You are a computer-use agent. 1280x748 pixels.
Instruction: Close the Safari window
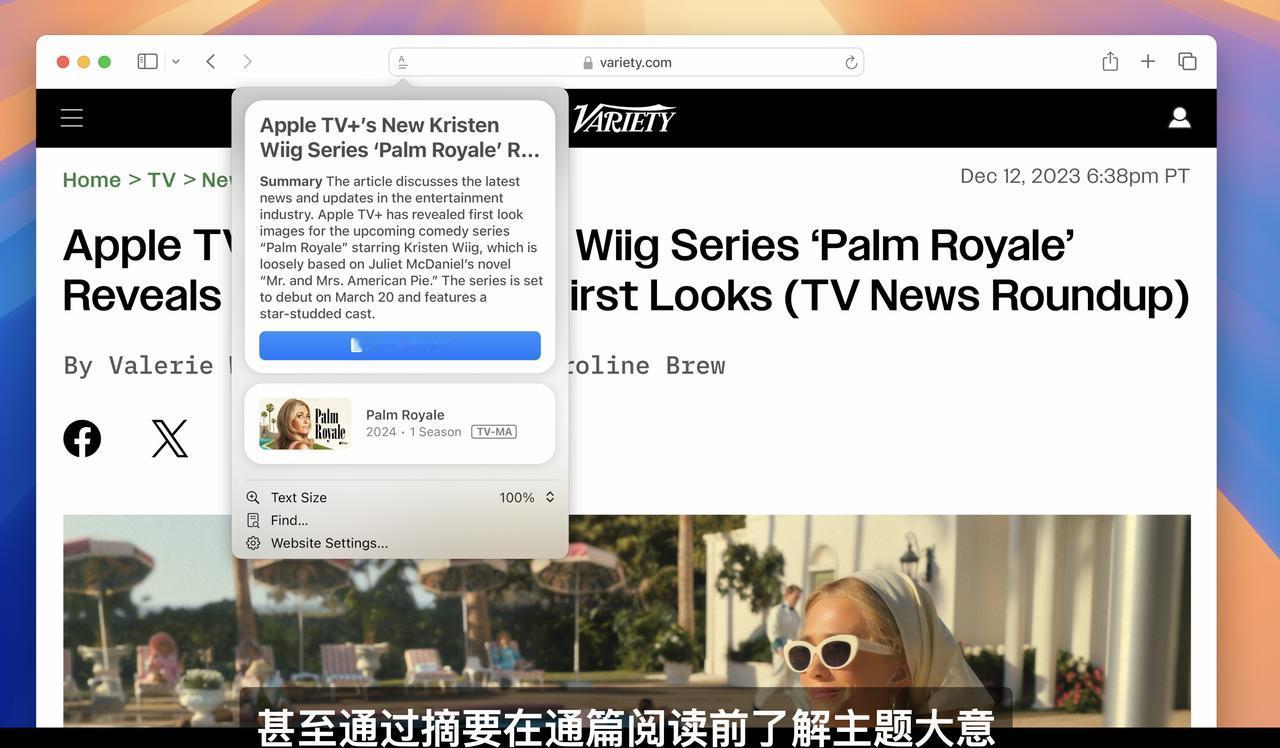click(63, 62)
